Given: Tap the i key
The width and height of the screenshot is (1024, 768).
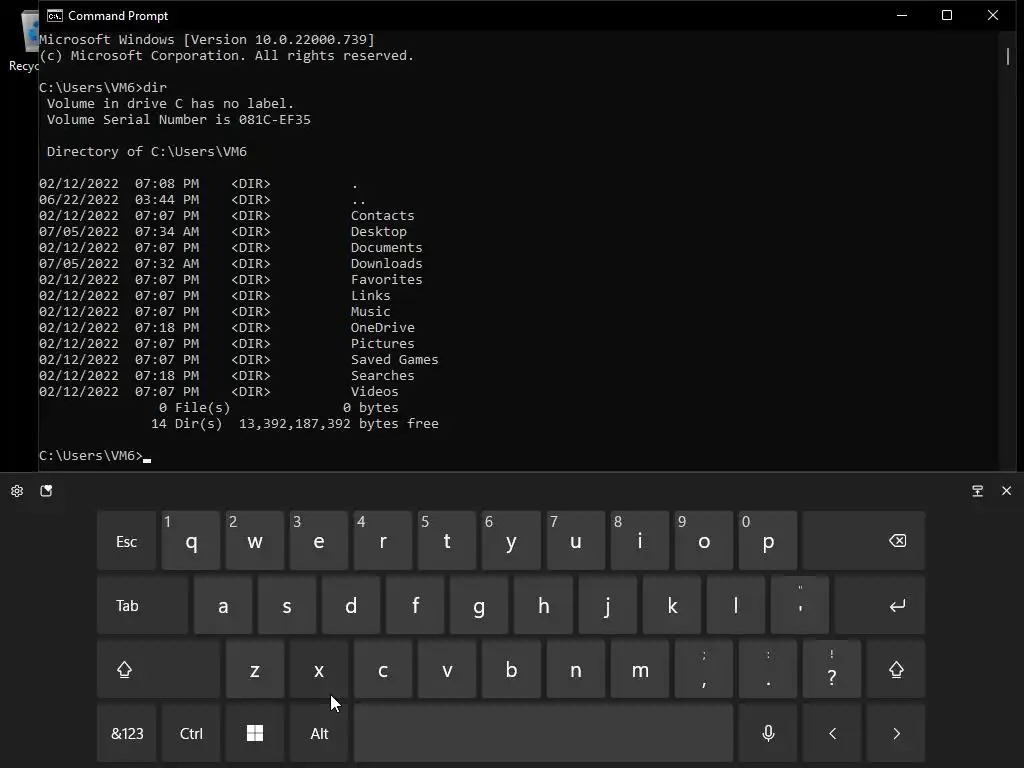Looking at the screenshot, I should 639,541.
